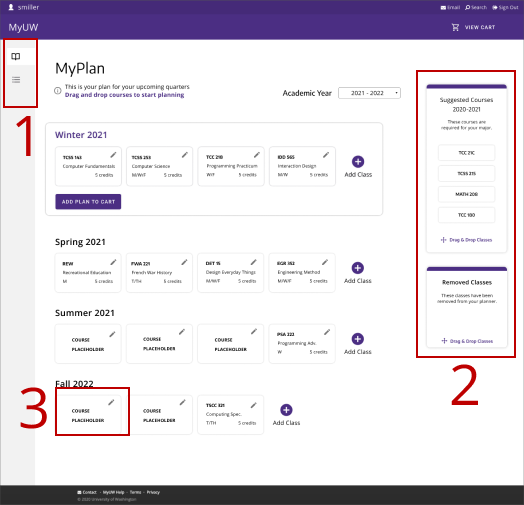The height and width of the screenshot is (505, 524).
Task: Click Add Class plus icon in Winter 2021
Action: coord(358,162)
